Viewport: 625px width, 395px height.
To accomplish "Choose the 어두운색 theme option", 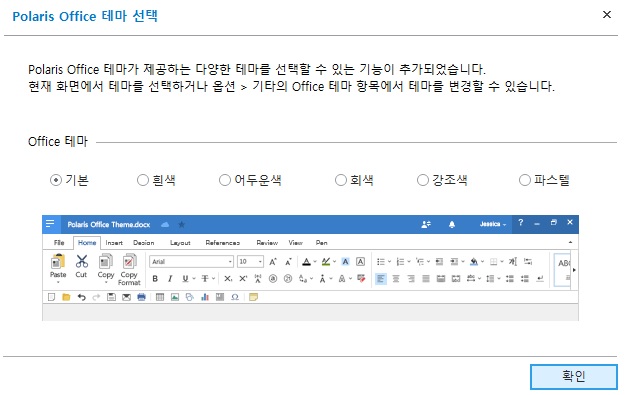I will pos(225,180).
